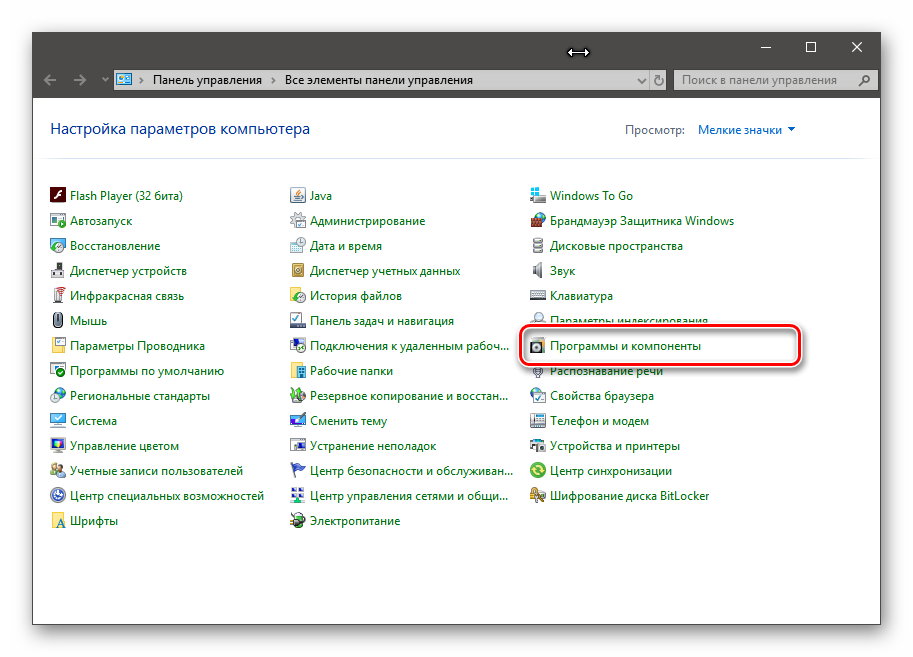The height and width of the screenshot is (657, 913).
Task: Click the Mouse (Мышь) icon
Action: click(58, 321)
